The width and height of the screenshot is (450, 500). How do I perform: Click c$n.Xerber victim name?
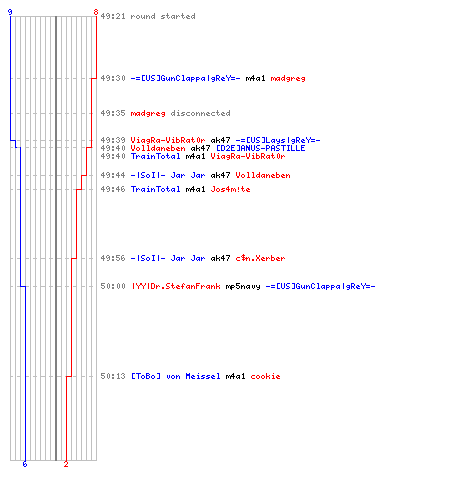[260, 258]
